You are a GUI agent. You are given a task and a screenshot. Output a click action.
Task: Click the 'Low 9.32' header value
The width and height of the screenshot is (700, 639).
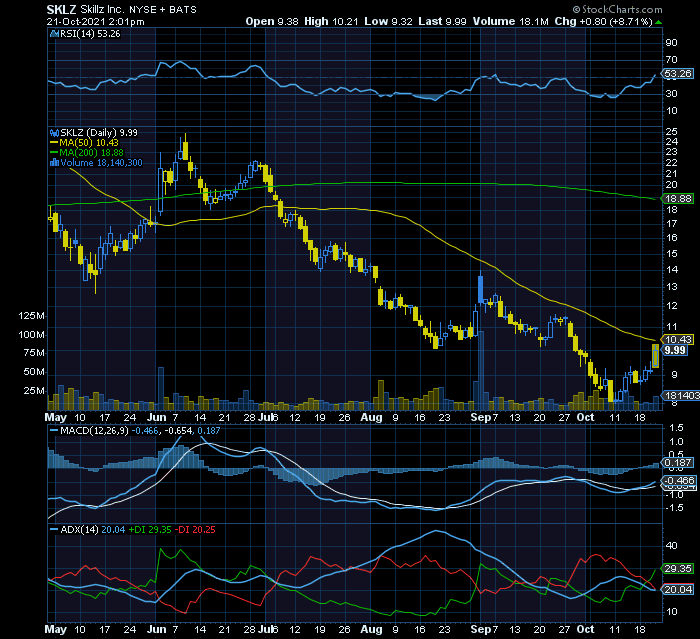coord(388,21)
